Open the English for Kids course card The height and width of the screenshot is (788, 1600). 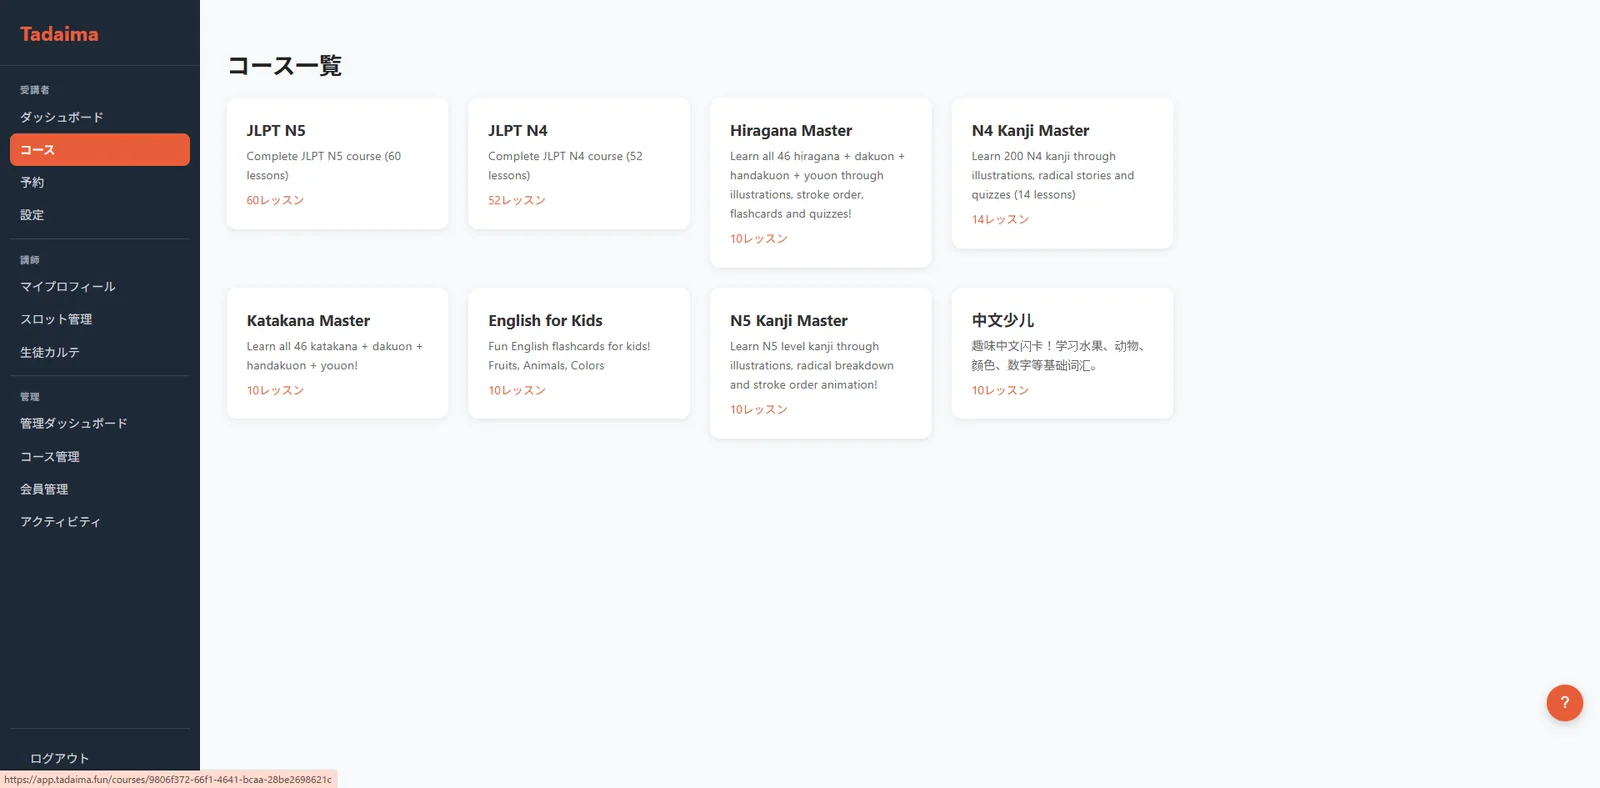(x=579, y=353)
